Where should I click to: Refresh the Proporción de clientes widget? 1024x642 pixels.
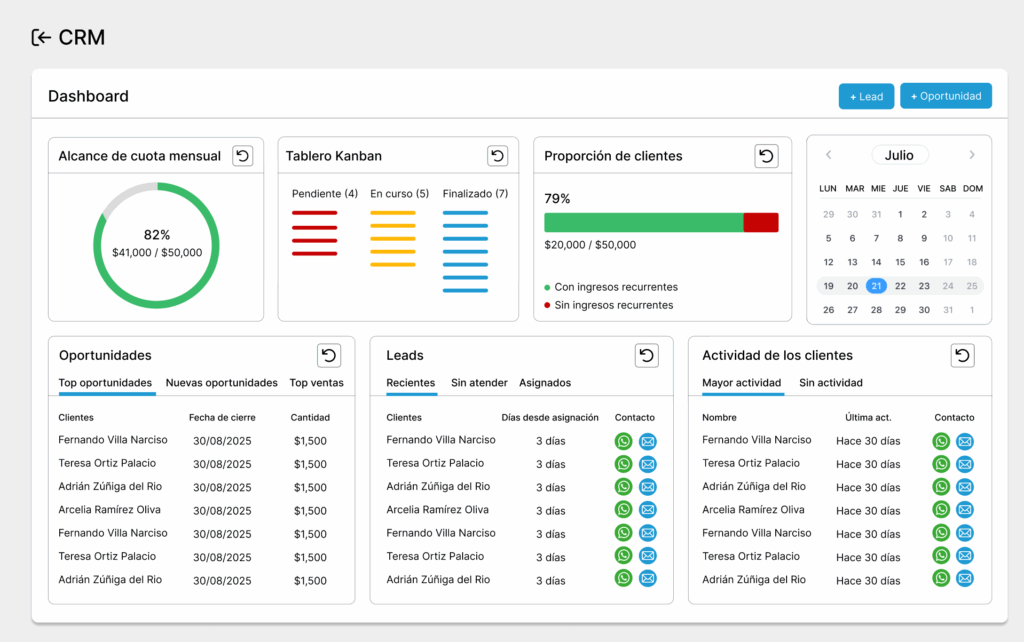pos(766,156)
